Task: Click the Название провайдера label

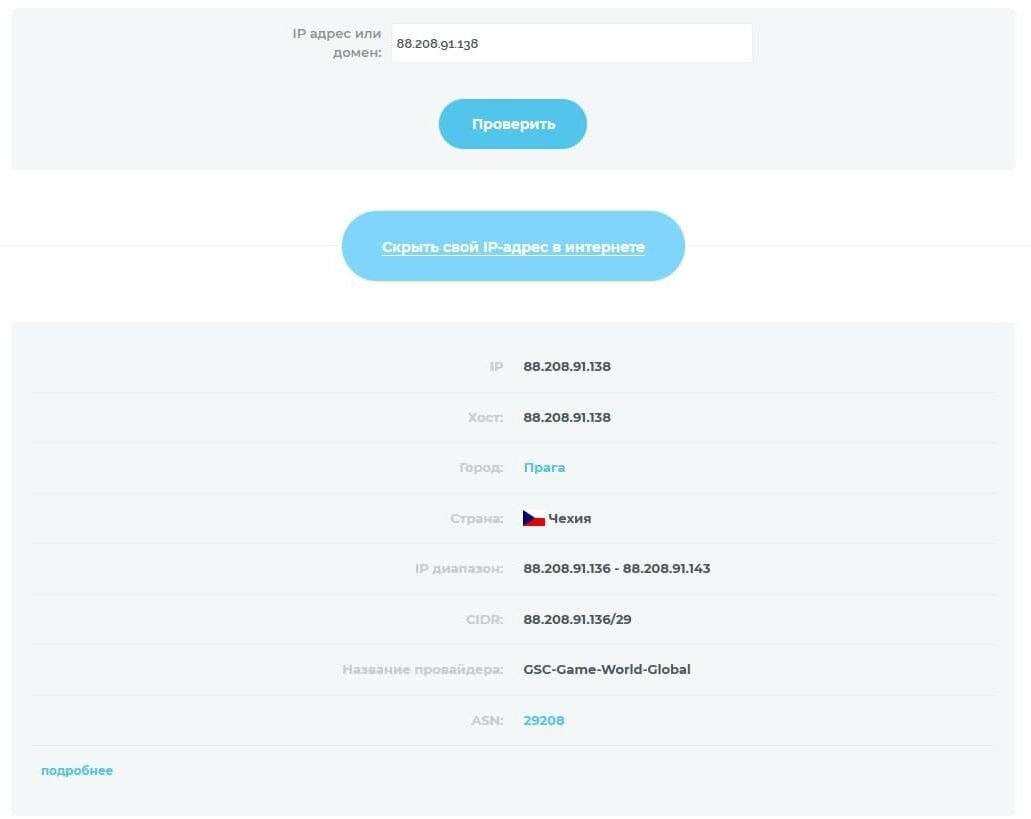Action: pyautogui.click(x=423, y=669)
